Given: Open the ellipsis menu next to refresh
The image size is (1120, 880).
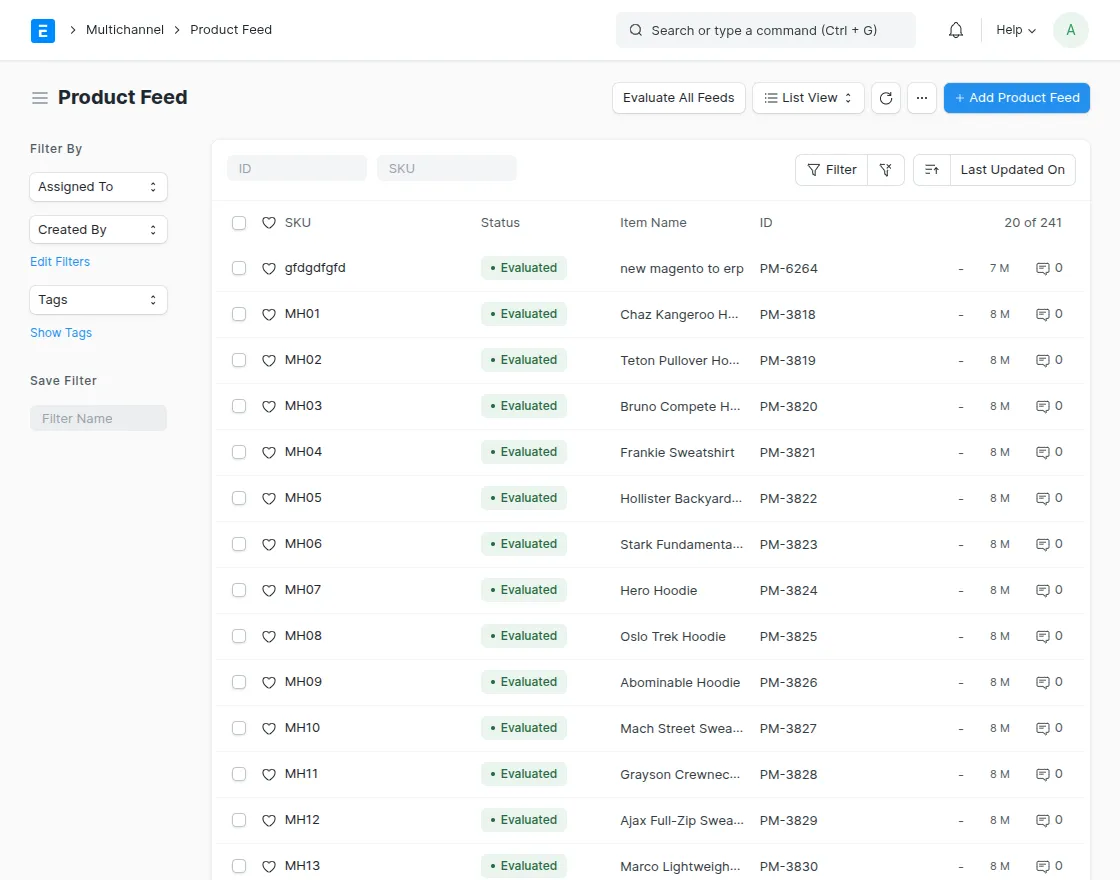Looking at the screenshot, I should [922, 97].
